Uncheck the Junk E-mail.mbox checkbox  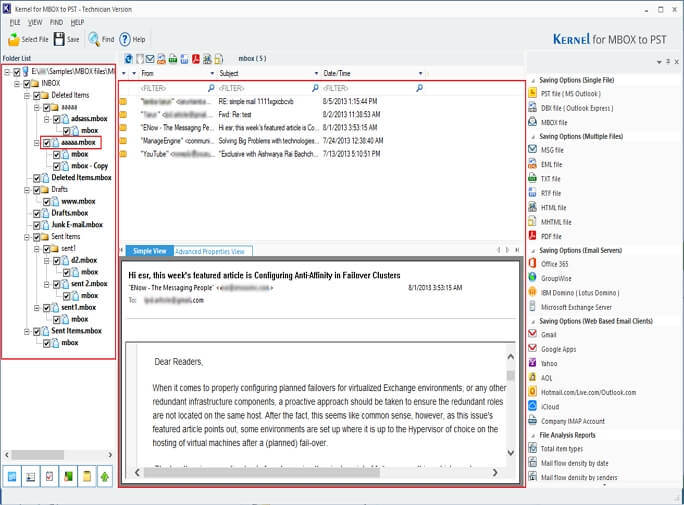(37, 225)
